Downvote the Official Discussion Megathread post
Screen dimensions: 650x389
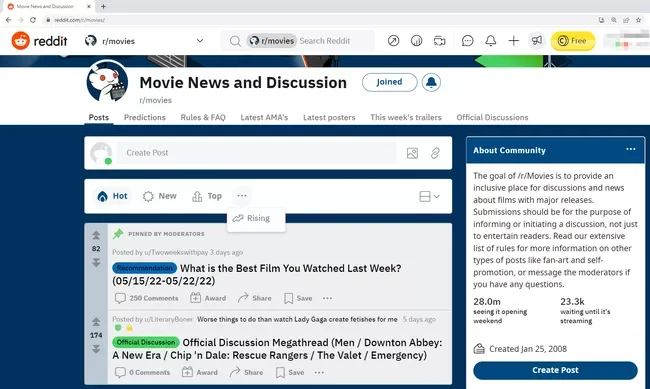pyautogui.click(x=96, y=349)
